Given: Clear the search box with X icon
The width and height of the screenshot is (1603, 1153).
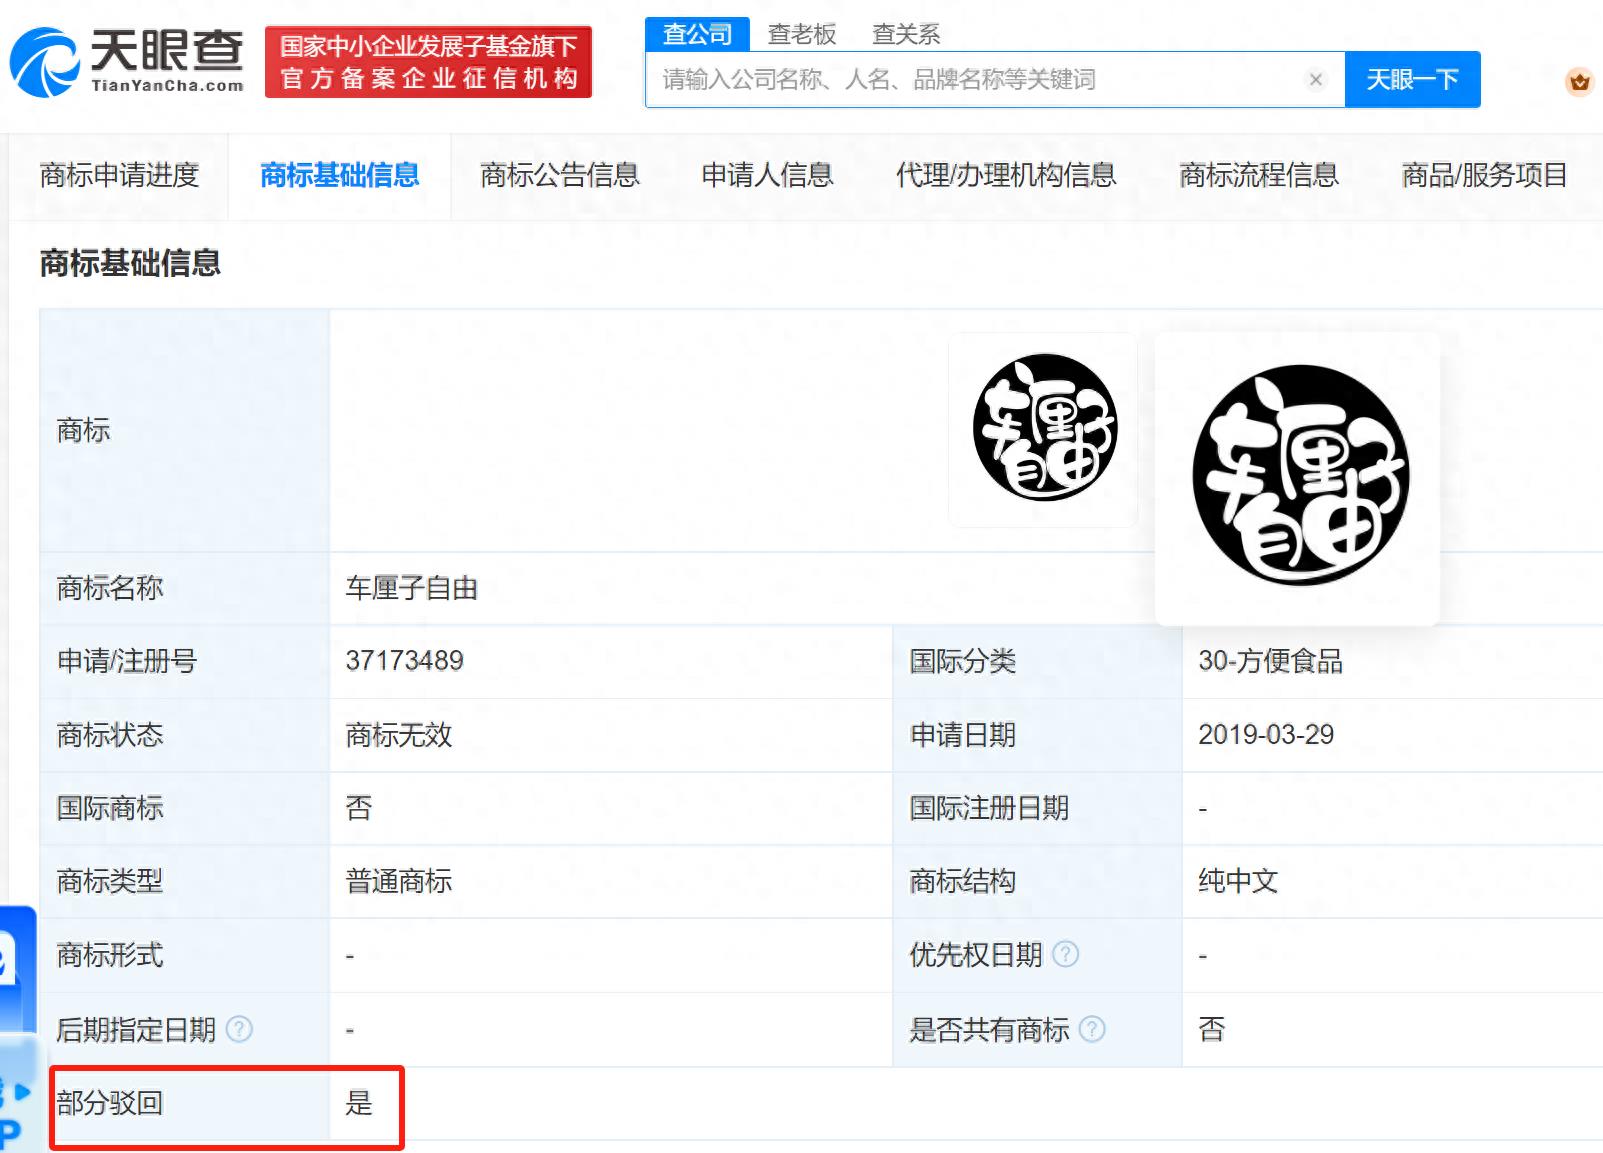Looking at the screenshot, I should point(1316,80).
